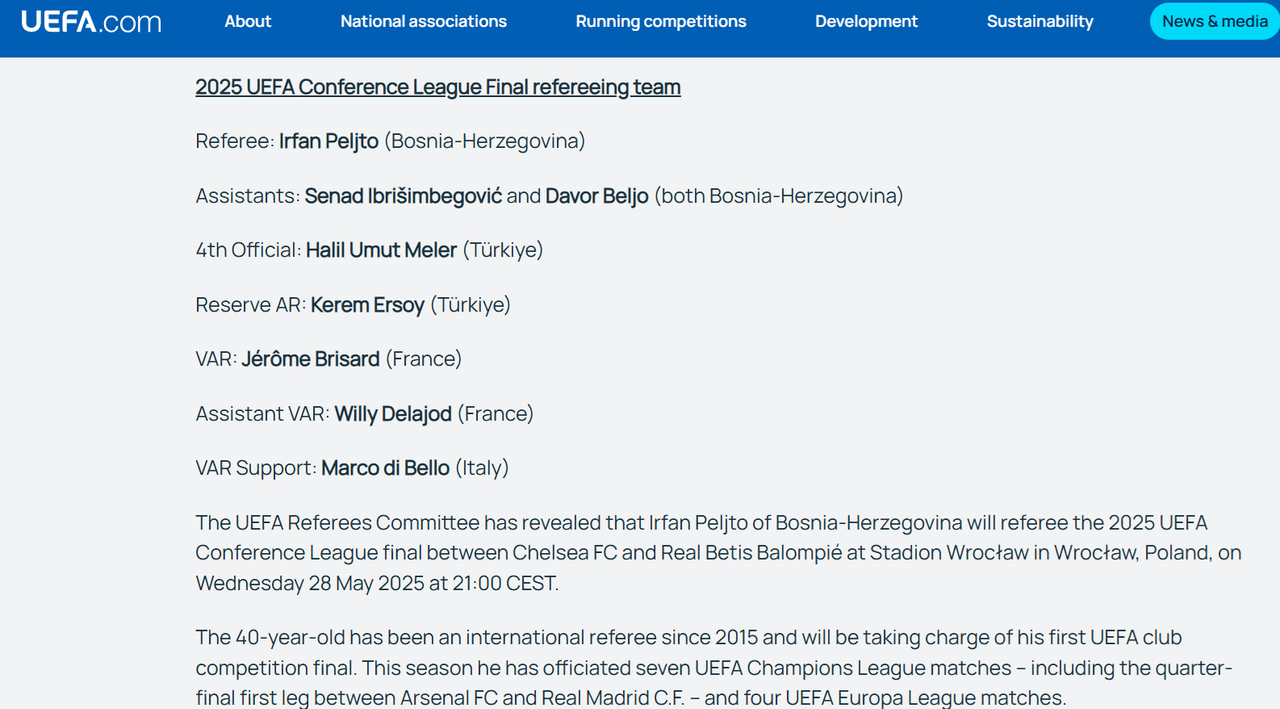Click assistant name Davor Beljo

[x=597, y=196]
